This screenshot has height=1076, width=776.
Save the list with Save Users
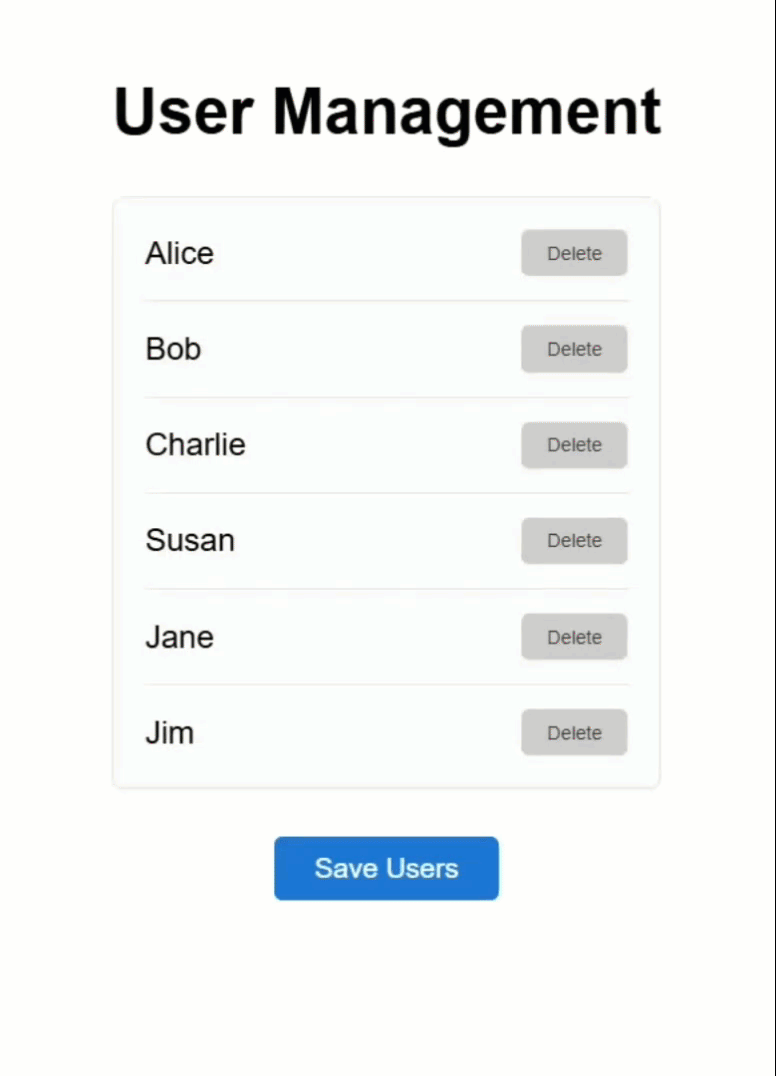(x=386, y=868)
